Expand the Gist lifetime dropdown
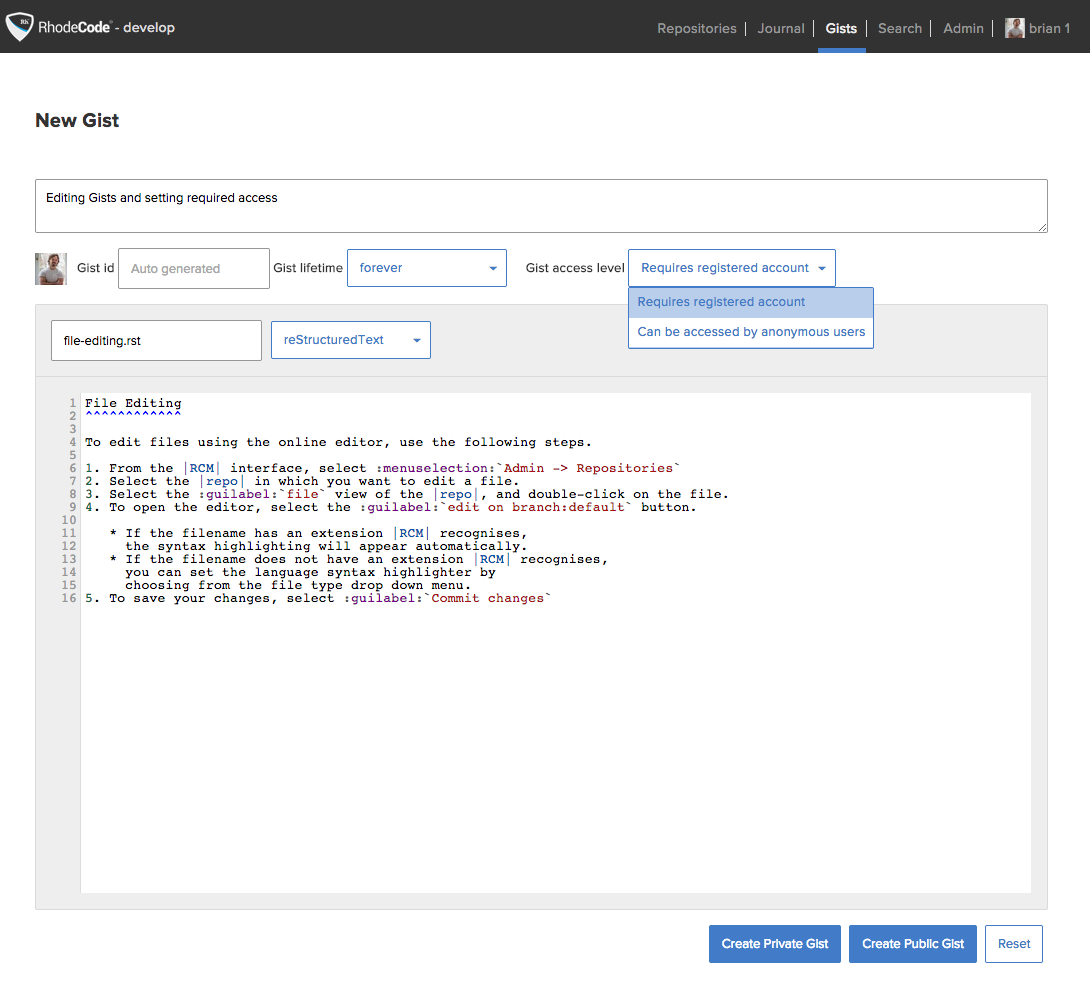 tap(426, 268)
